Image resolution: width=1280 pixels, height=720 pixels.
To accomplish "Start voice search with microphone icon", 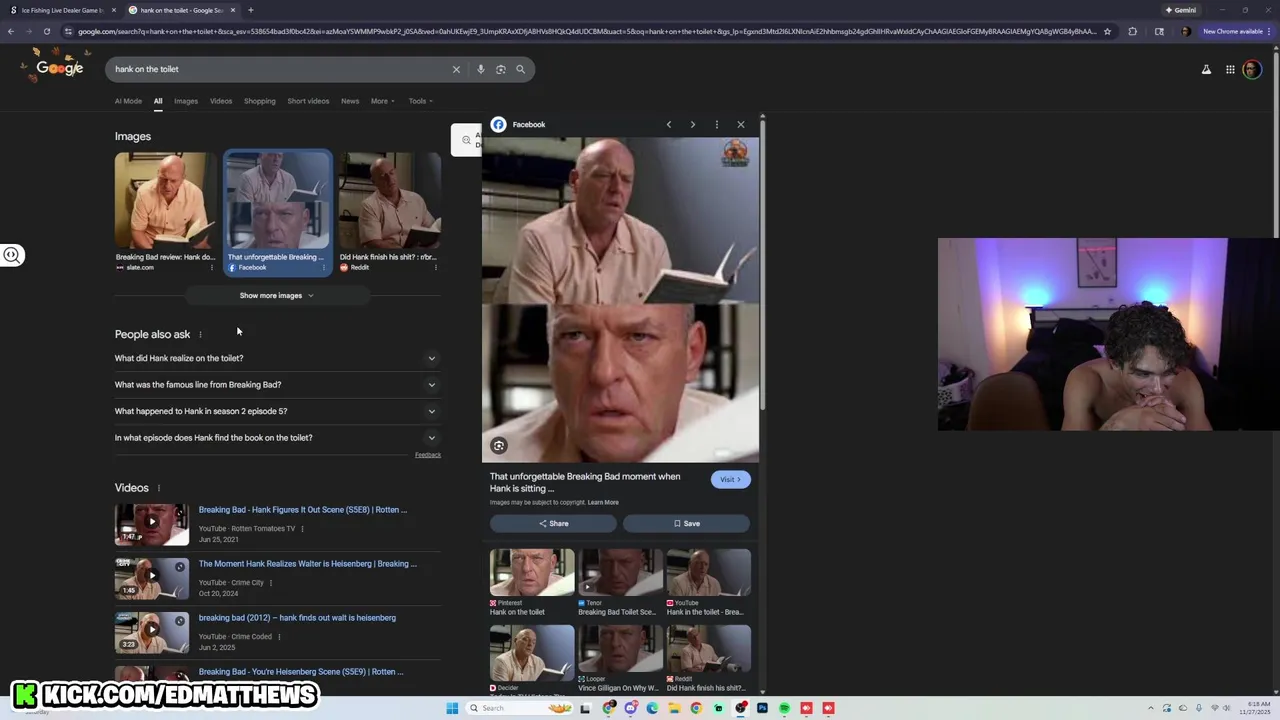I will tap(481, 69).
